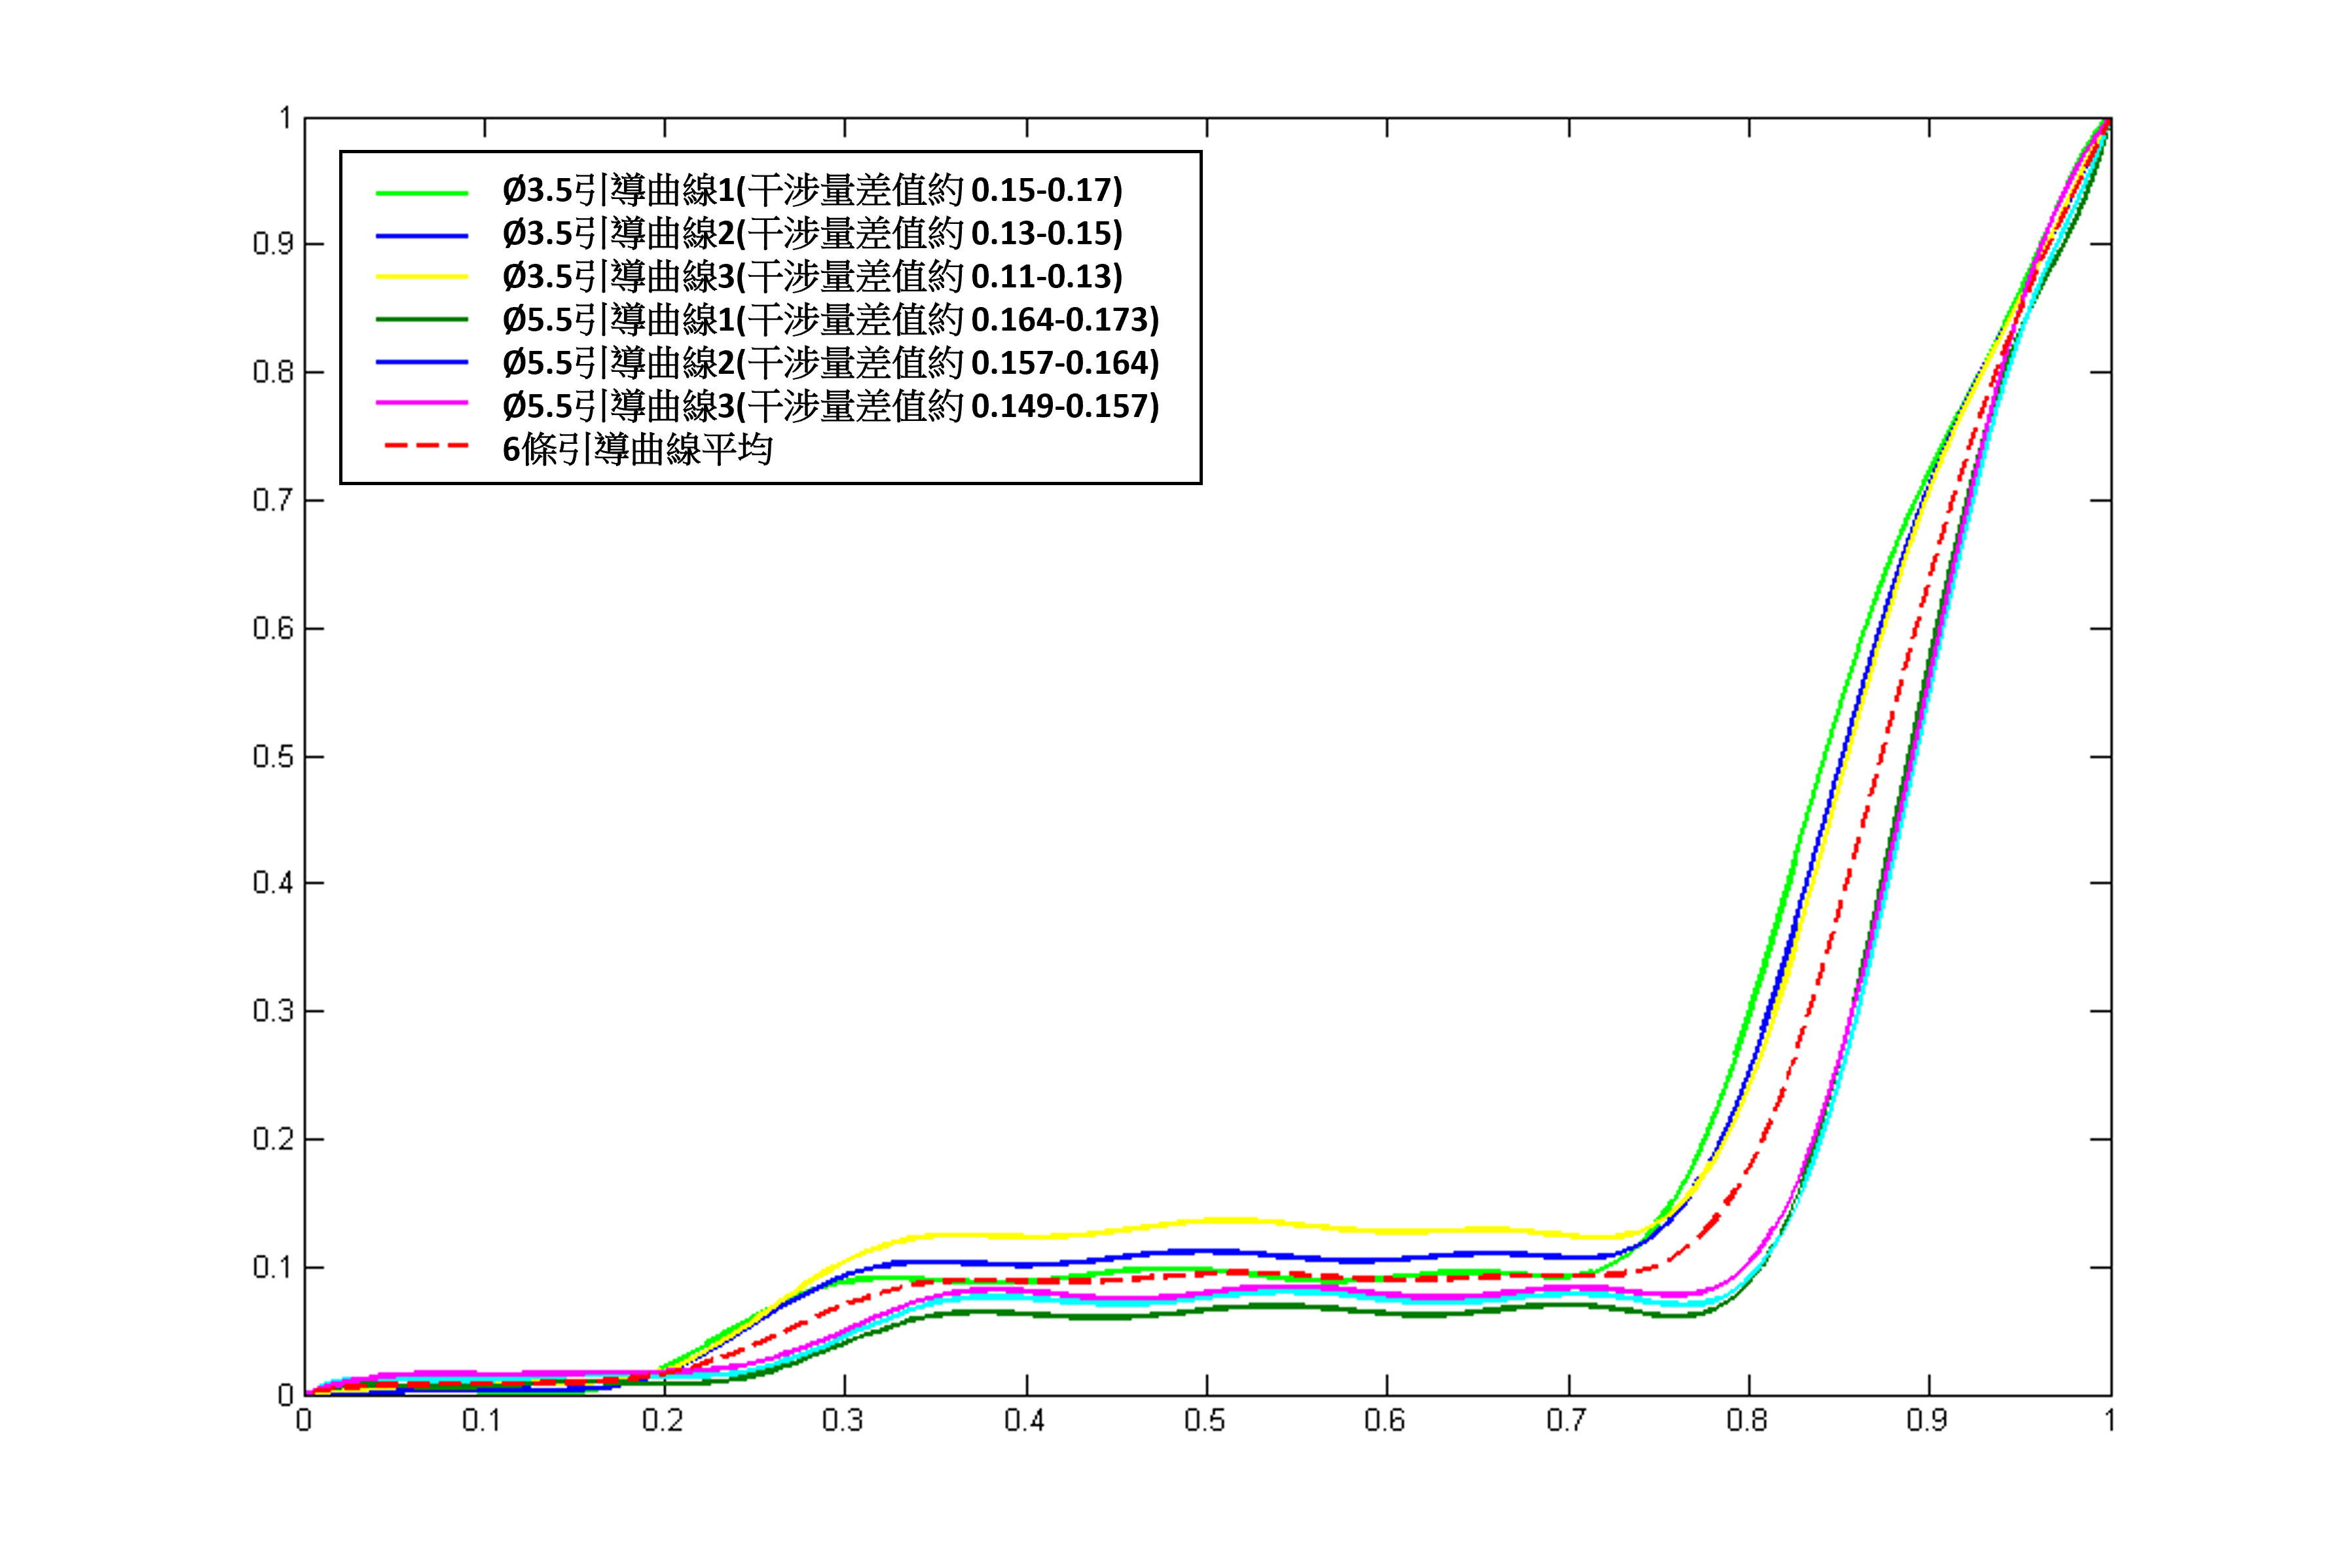Click the x-axis tick label 0.2
The height and width of the screenshot is (1568, 2331).
[x=662, y=1421]
